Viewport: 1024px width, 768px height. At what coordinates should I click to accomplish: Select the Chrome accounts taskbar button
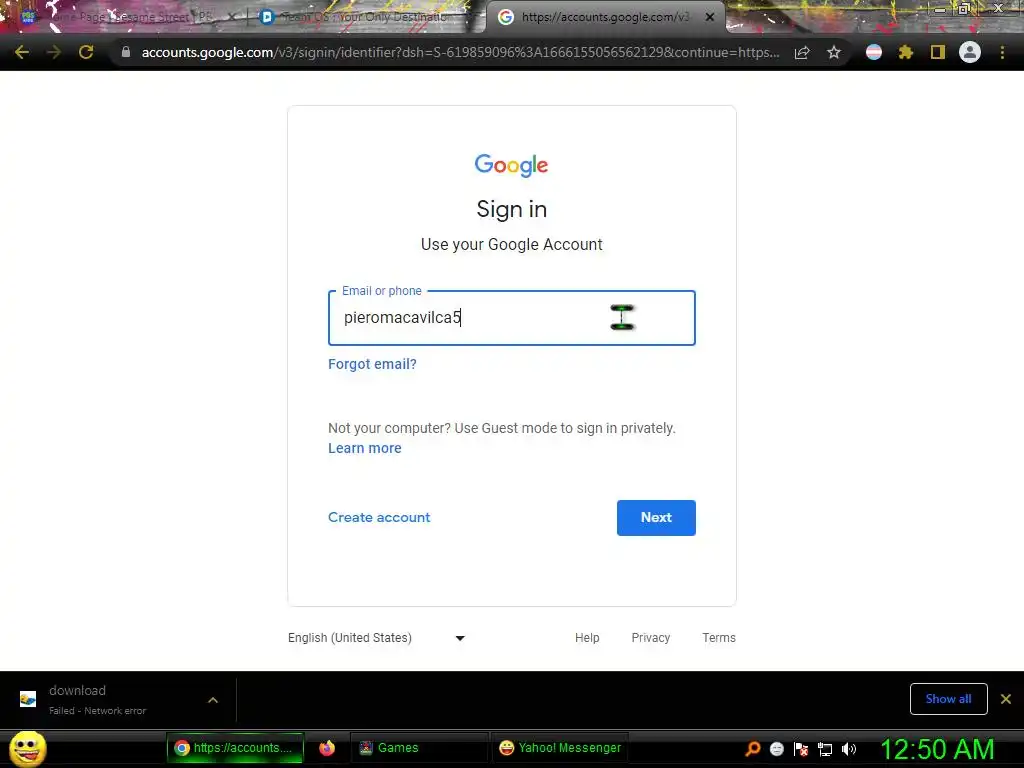pos(235,748)
